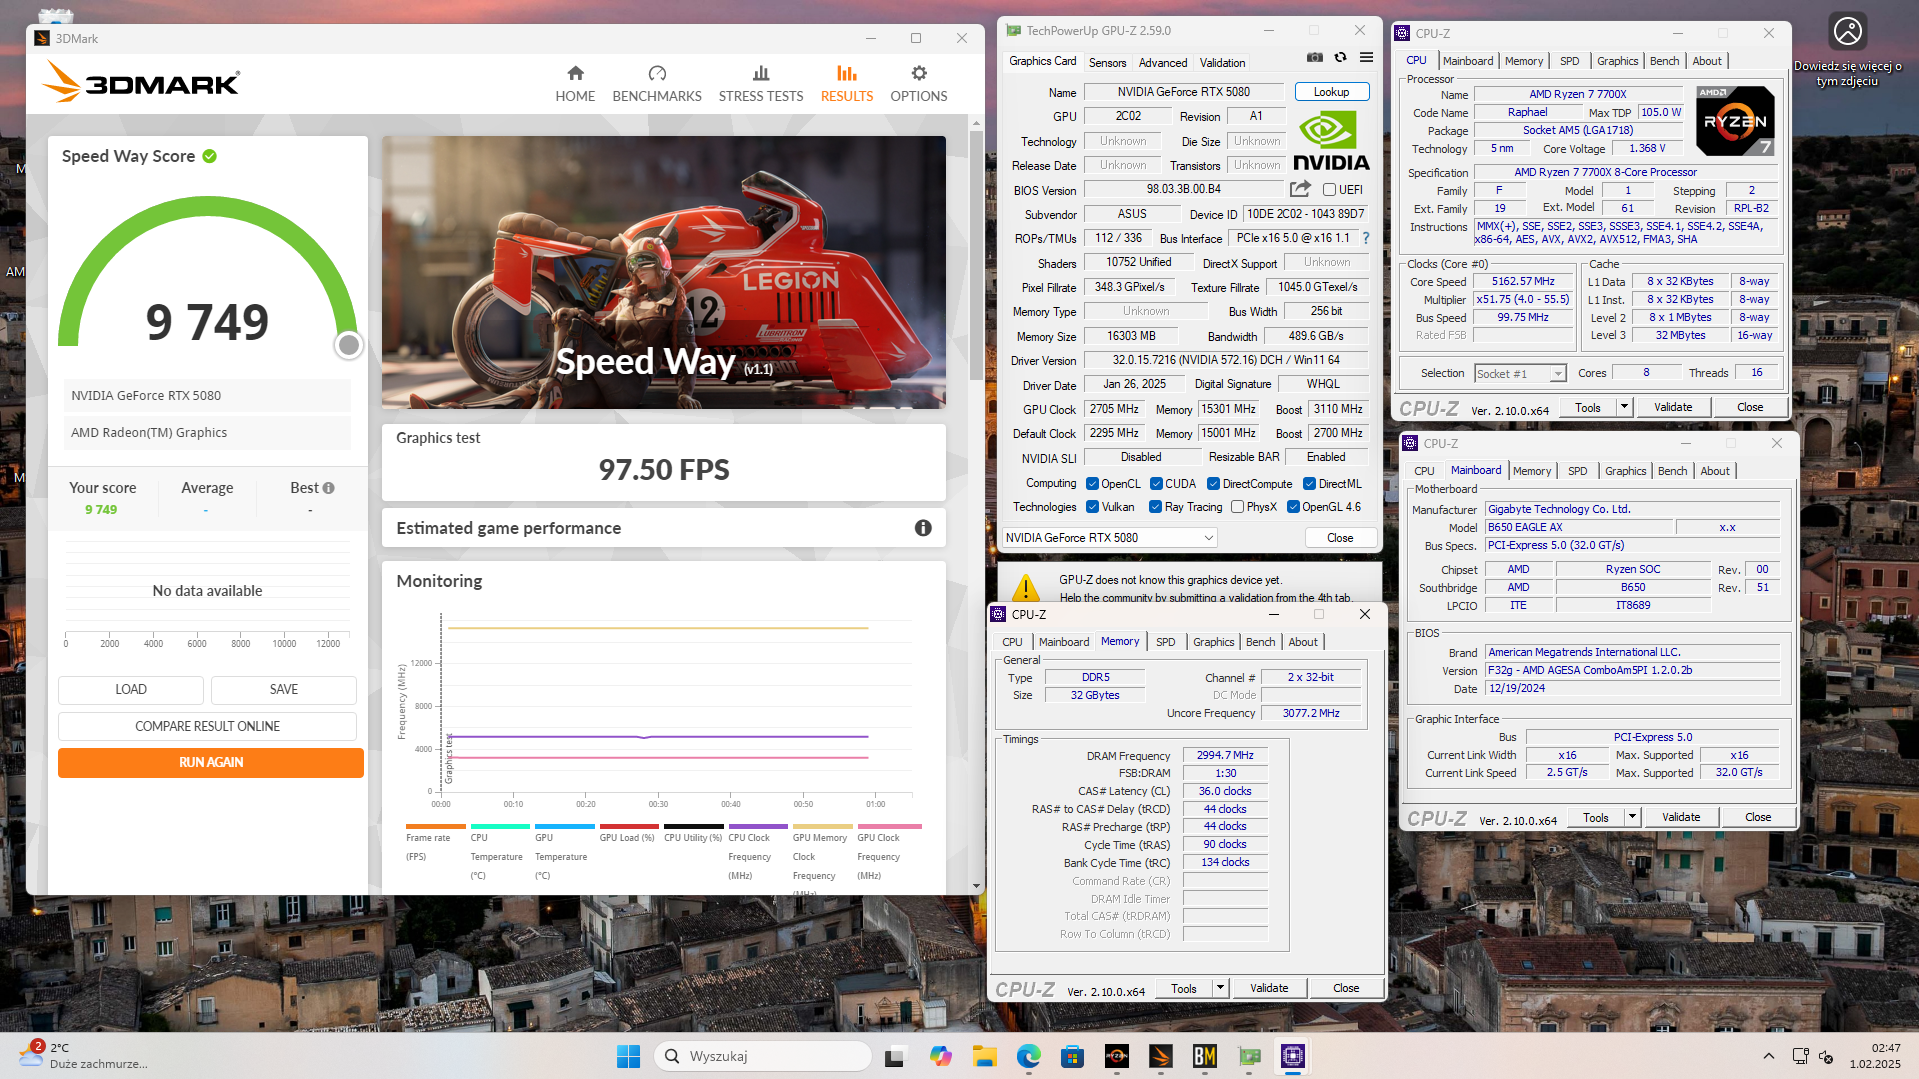Toggle CUDA checkbox
1919x1079 pixels.
click(1156, 484)
